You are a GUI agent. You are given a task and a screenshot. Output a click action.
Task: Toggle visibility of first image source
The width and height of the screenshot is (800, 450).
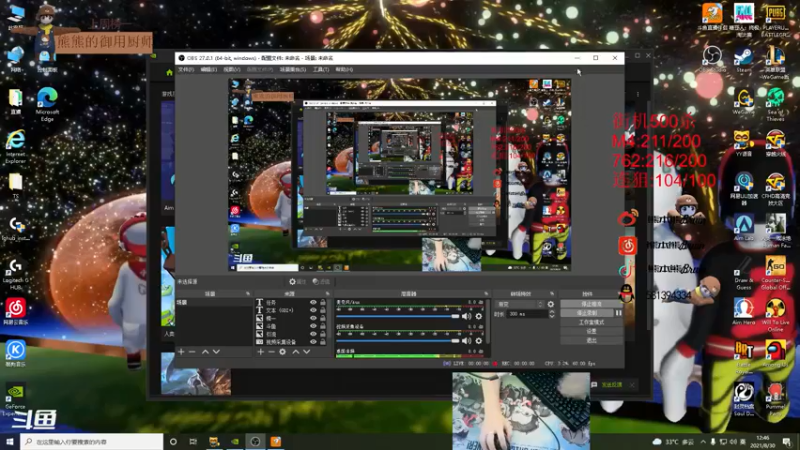tap(313, 318)
